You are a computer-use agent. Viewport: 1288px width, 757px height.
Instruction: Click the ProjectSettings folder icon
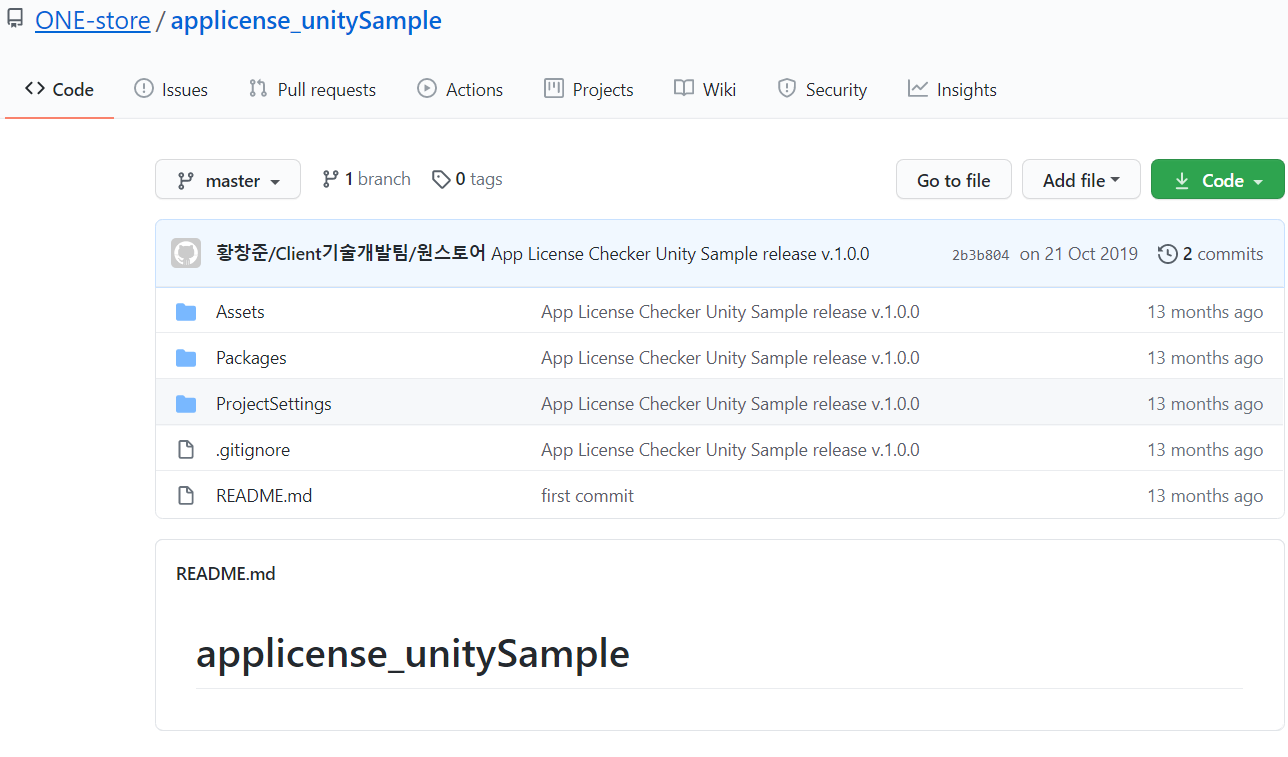186,404
